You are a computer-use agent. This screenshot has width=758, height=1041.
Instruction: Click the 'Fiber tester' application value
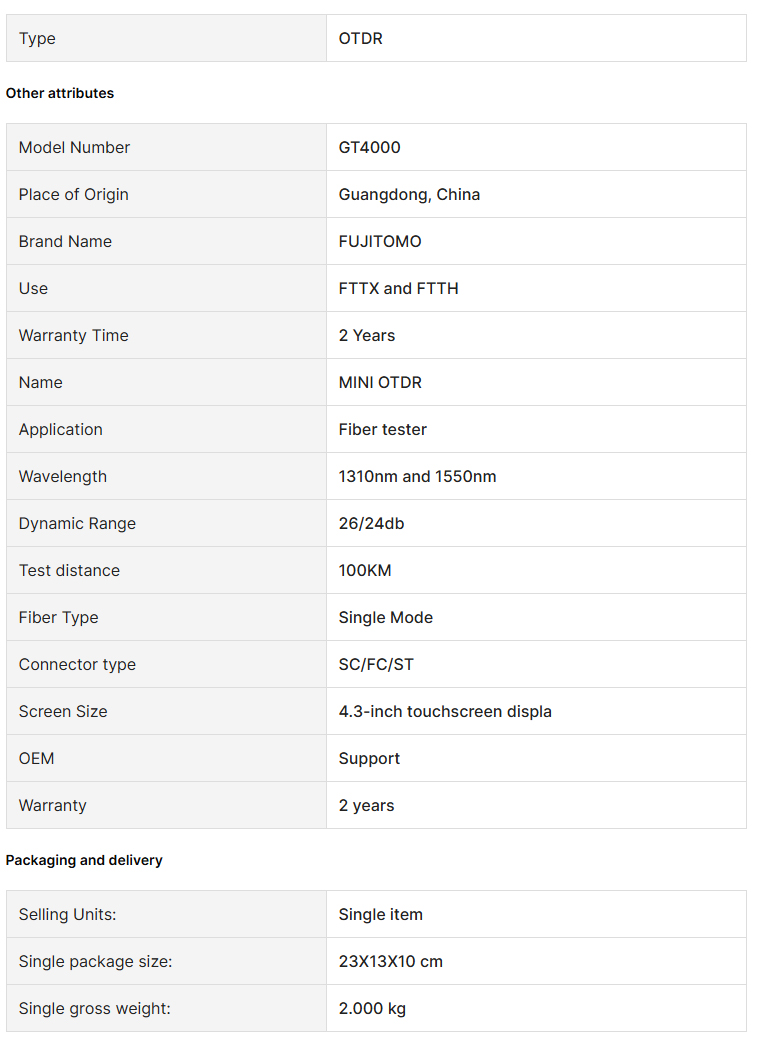[x=382, y=430]
